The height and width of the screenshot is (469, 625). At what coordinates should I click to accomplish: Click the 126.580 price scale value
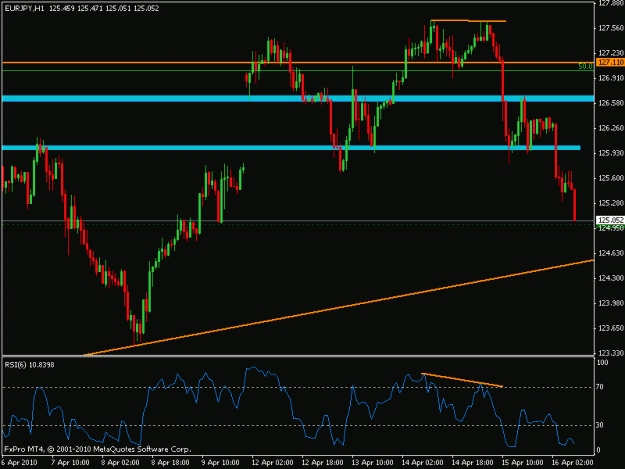tap(611, 103)
